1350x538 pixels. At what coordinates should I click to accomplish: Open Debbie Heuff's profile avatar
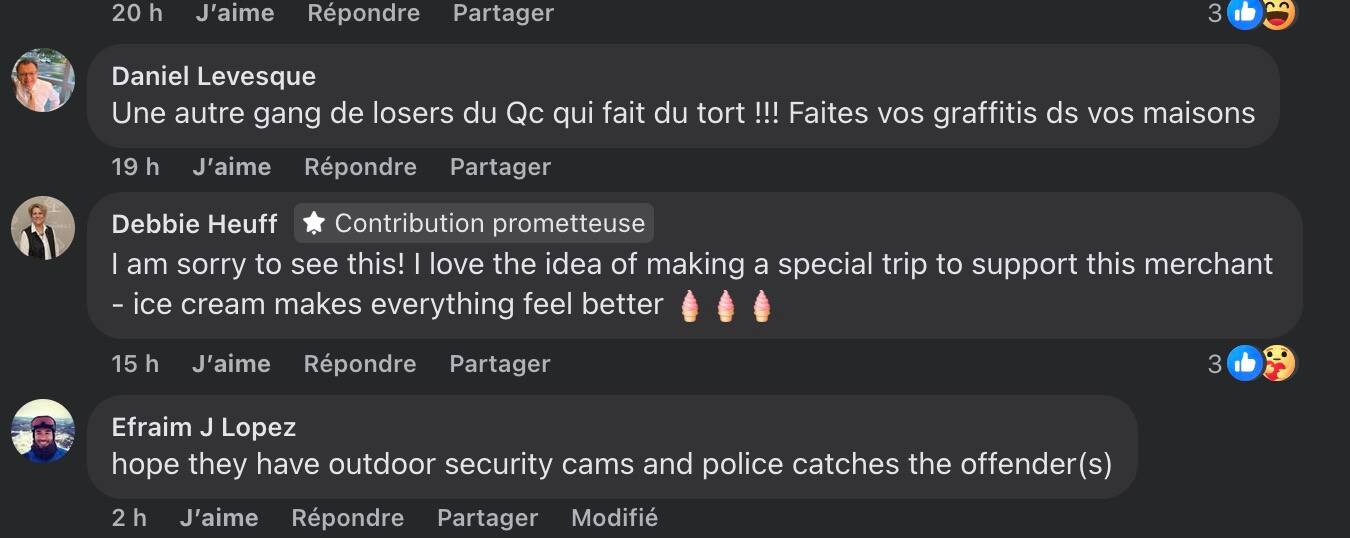click(43, 228)
